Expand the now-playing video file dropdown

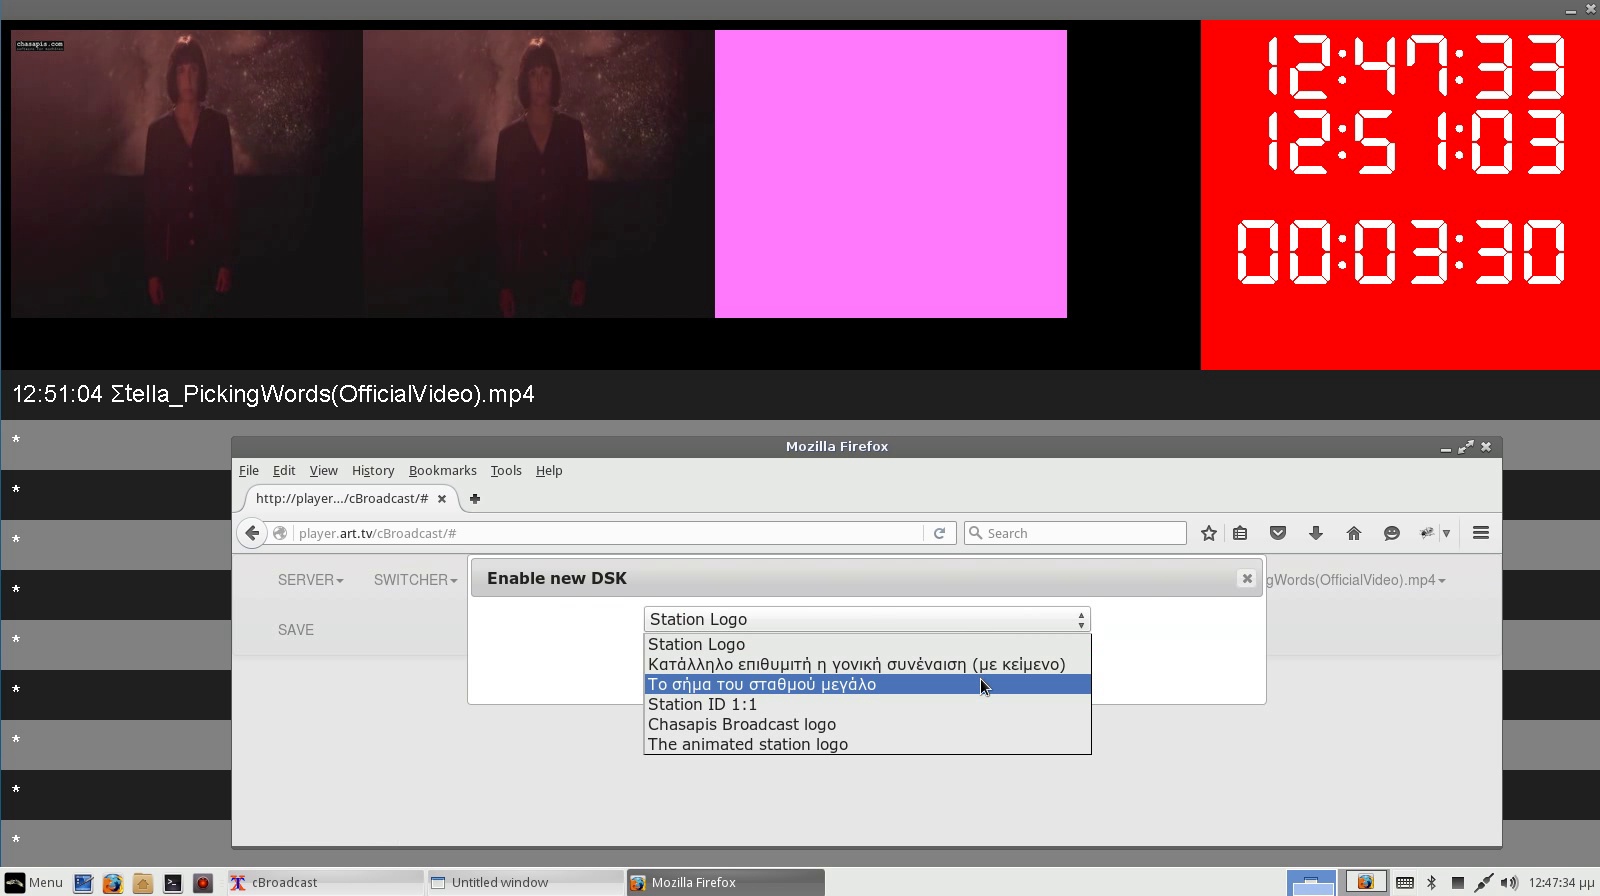[1355, 580]
